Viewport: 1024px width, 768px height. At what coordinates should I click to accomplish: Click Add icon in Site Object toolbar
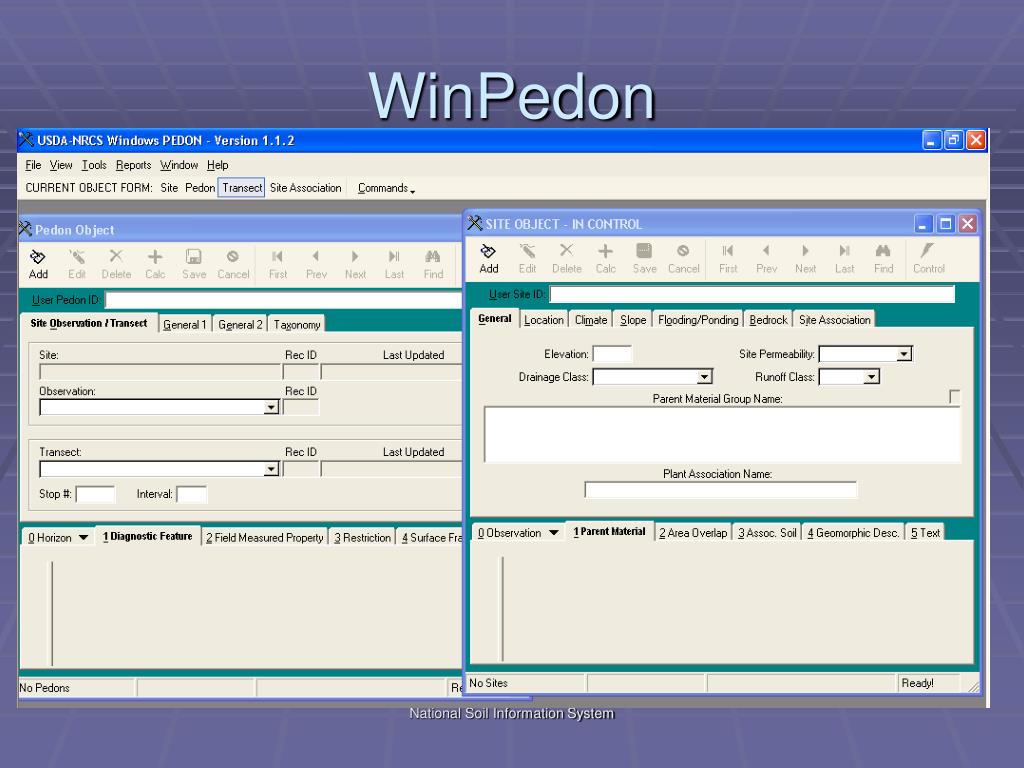488,251
